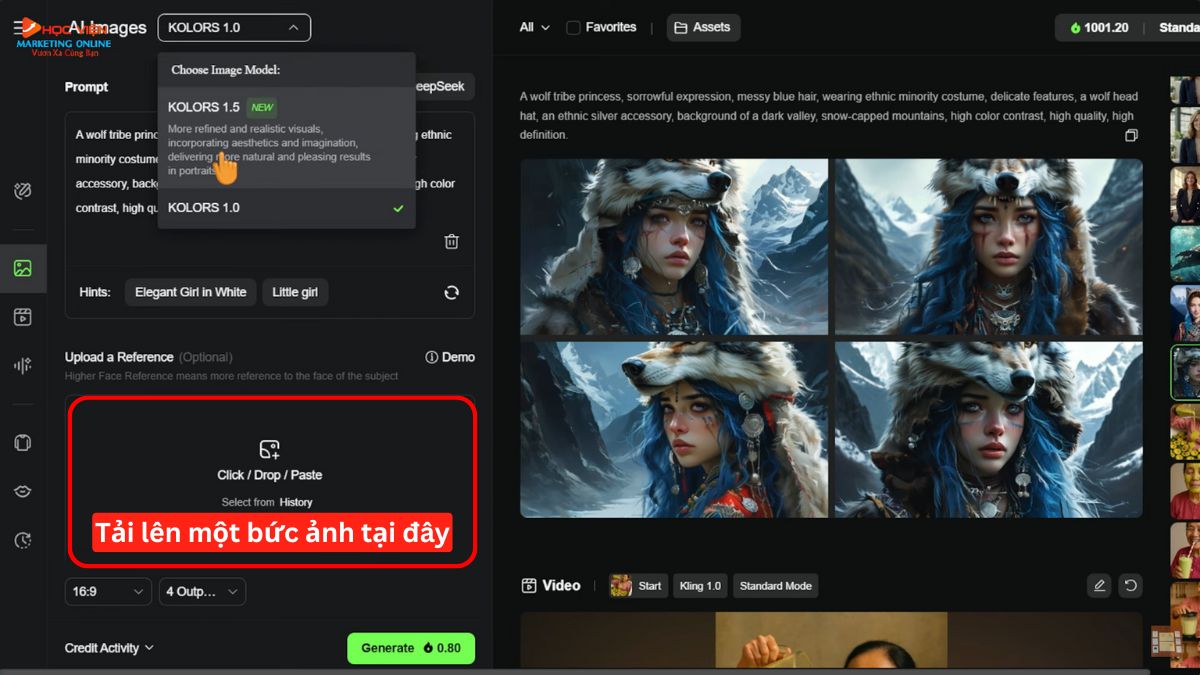
Task: Copy the wolf princess prompt text
Action: pos(1131,135)
